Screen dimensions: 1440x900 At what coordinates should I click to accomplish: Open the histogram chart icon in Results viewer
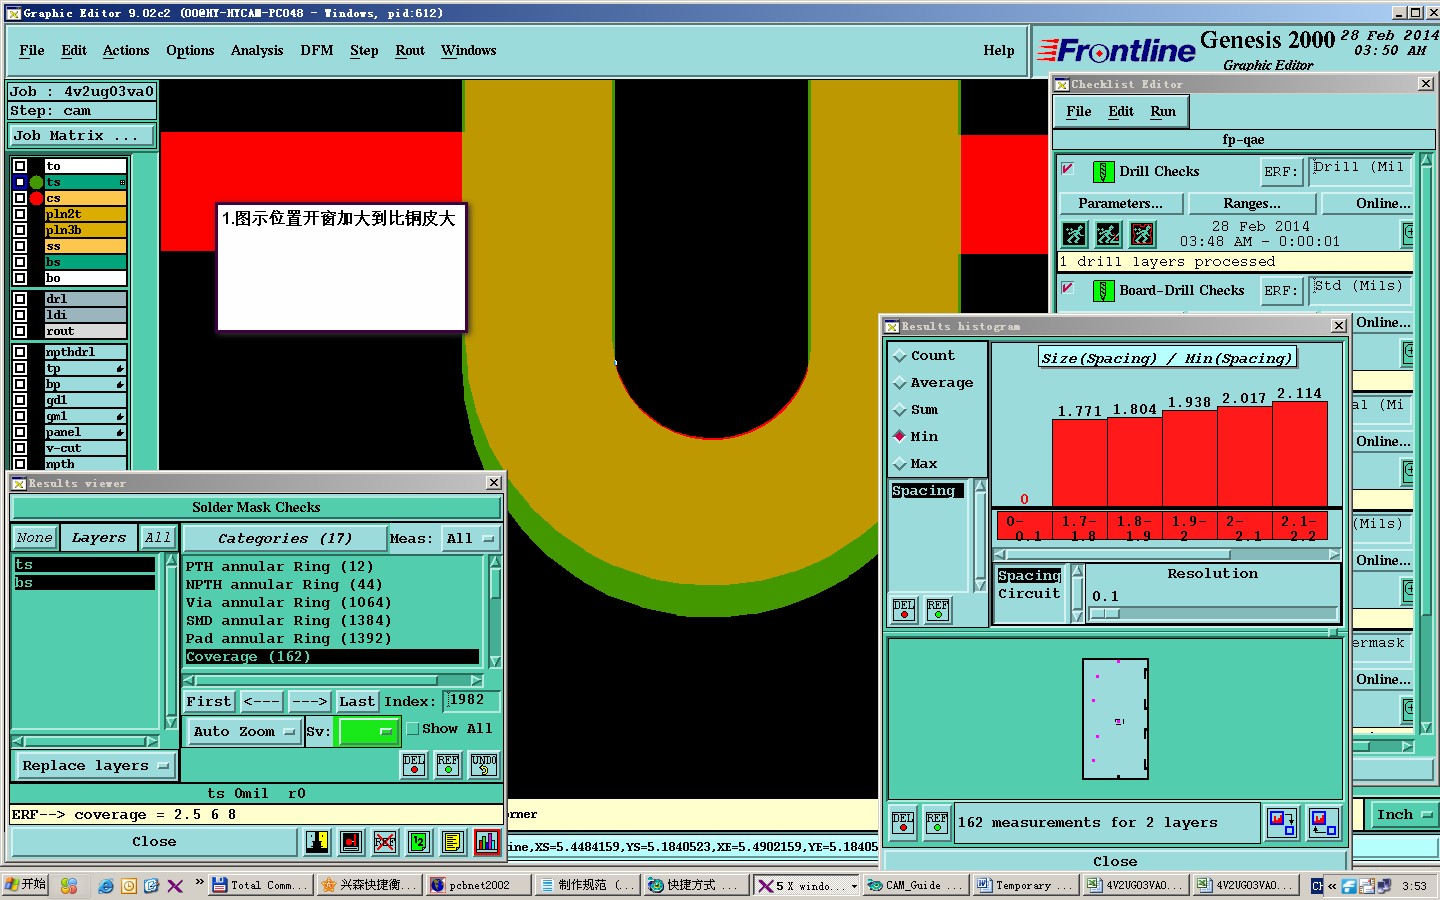(x=487, y=842)
